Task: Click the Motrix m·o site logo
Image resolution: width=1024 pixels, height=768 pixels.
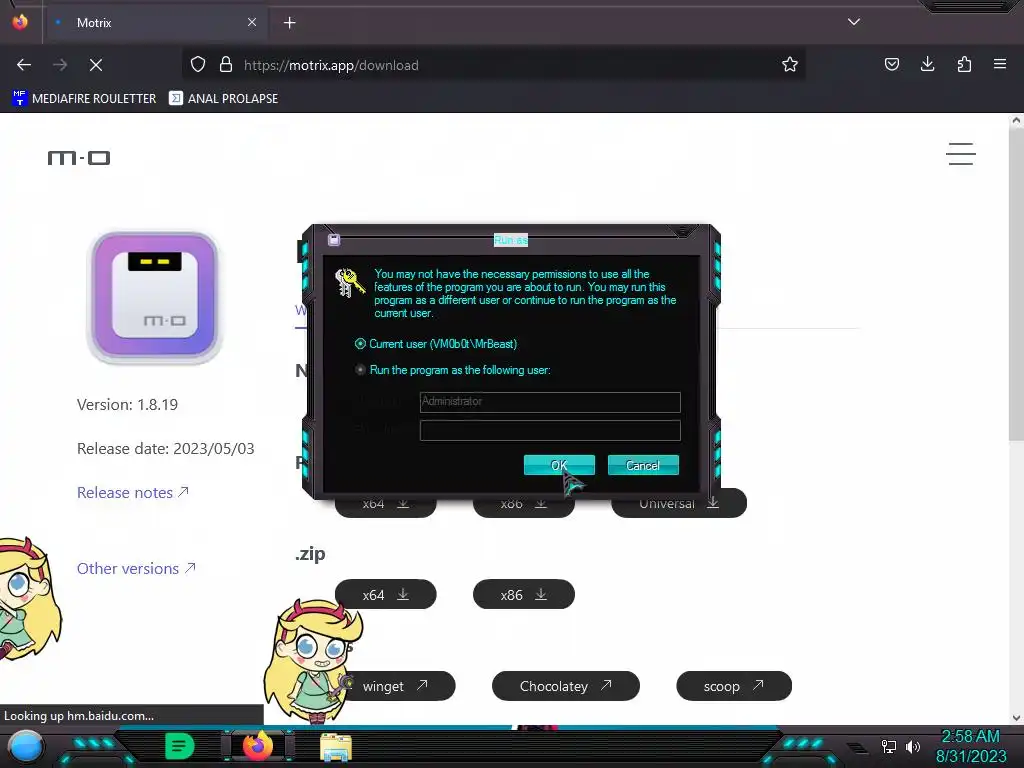Action: coord(79,157)
